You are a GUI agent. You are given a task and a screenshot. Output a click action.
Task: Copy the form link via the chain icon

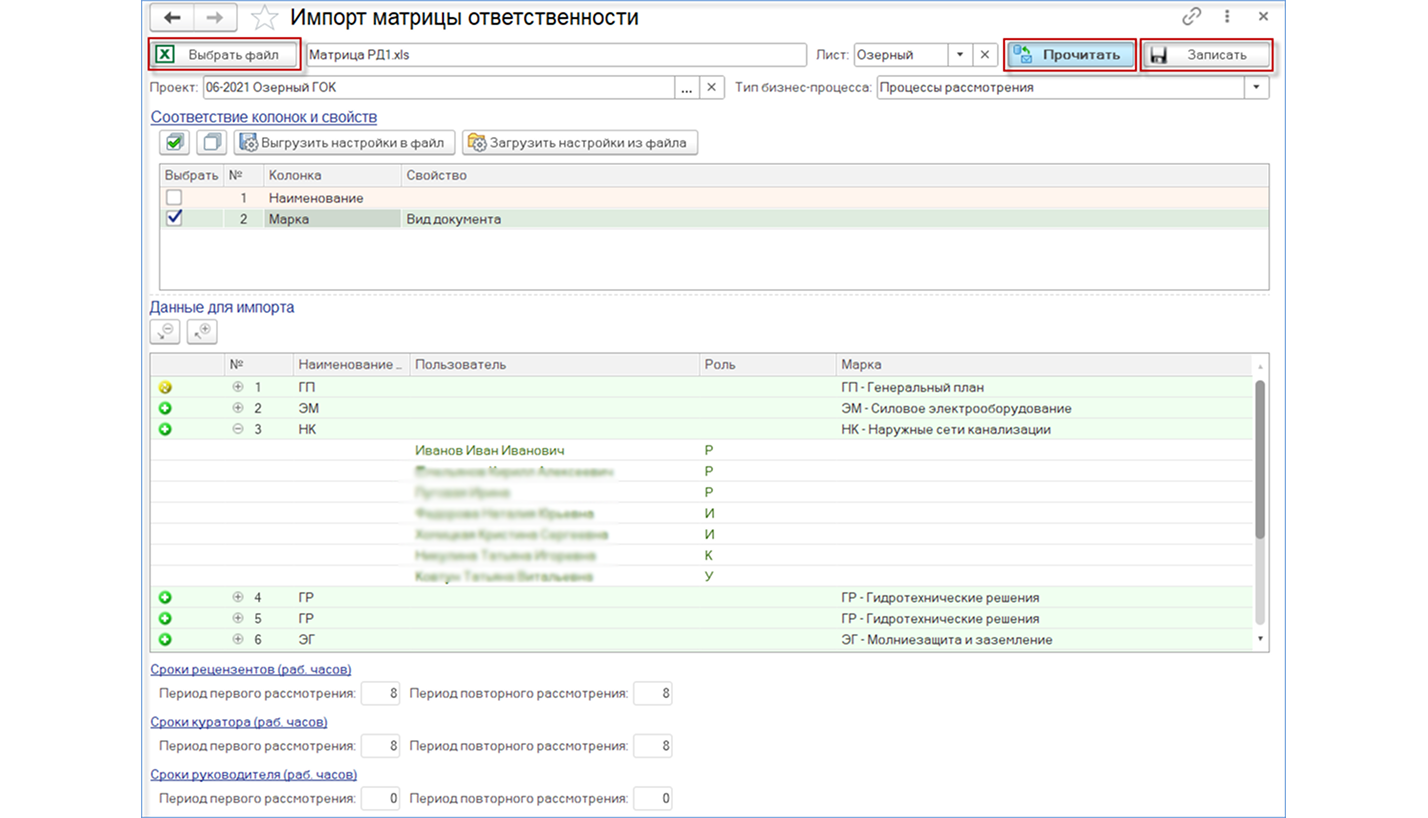click(1191, 17)
